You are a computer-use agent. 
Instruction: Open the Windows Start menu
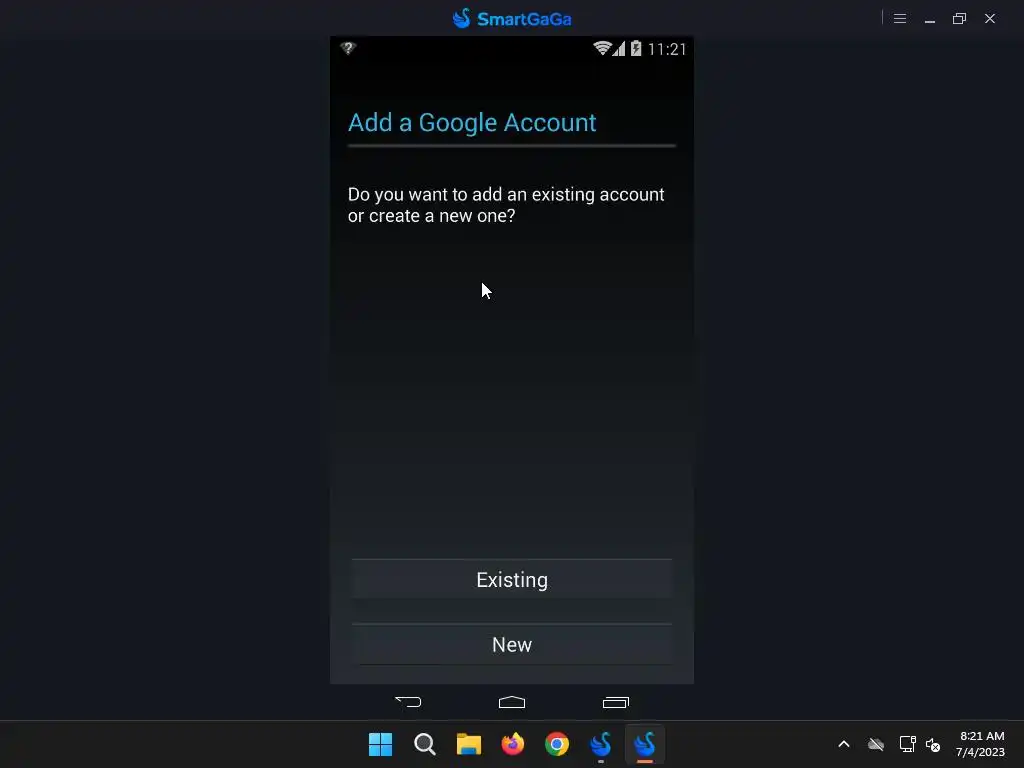380,744
